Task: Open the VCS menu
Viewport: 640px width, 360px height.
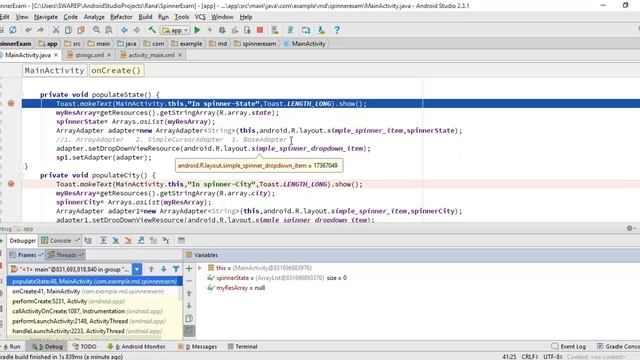Action: point(200,17)
